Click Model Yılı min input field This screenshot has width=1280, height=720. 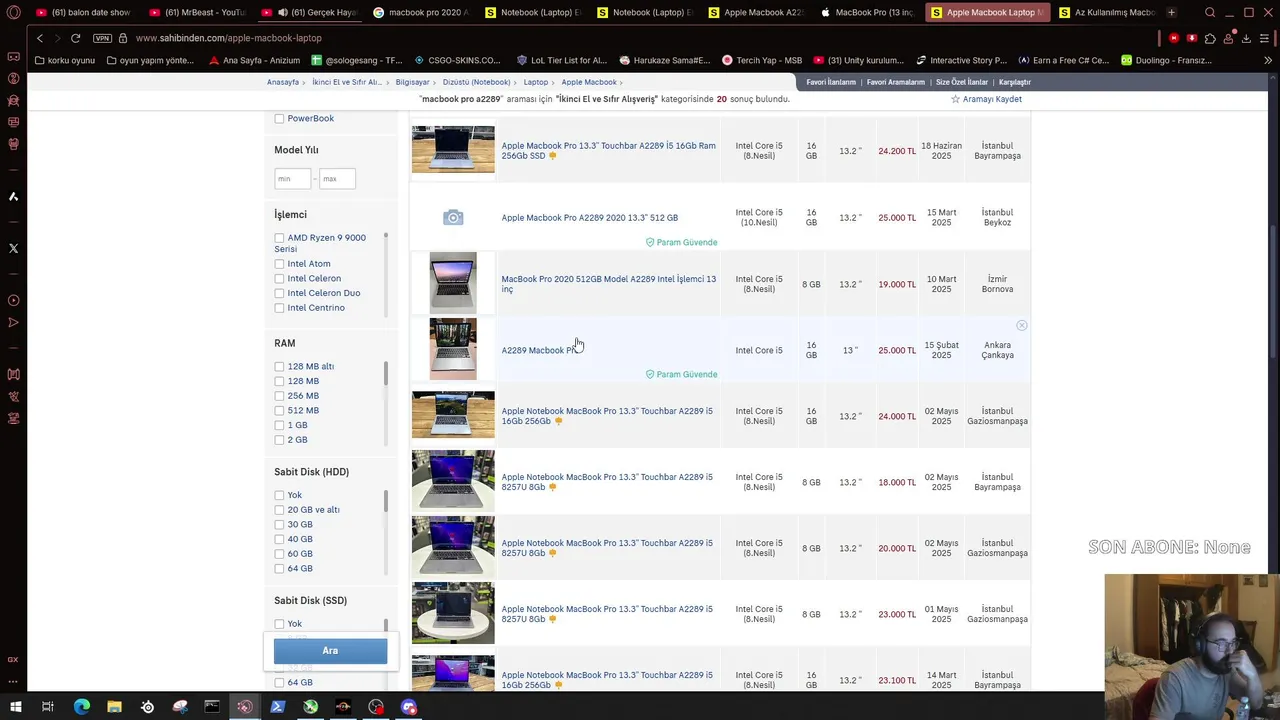tap(292, 178)
